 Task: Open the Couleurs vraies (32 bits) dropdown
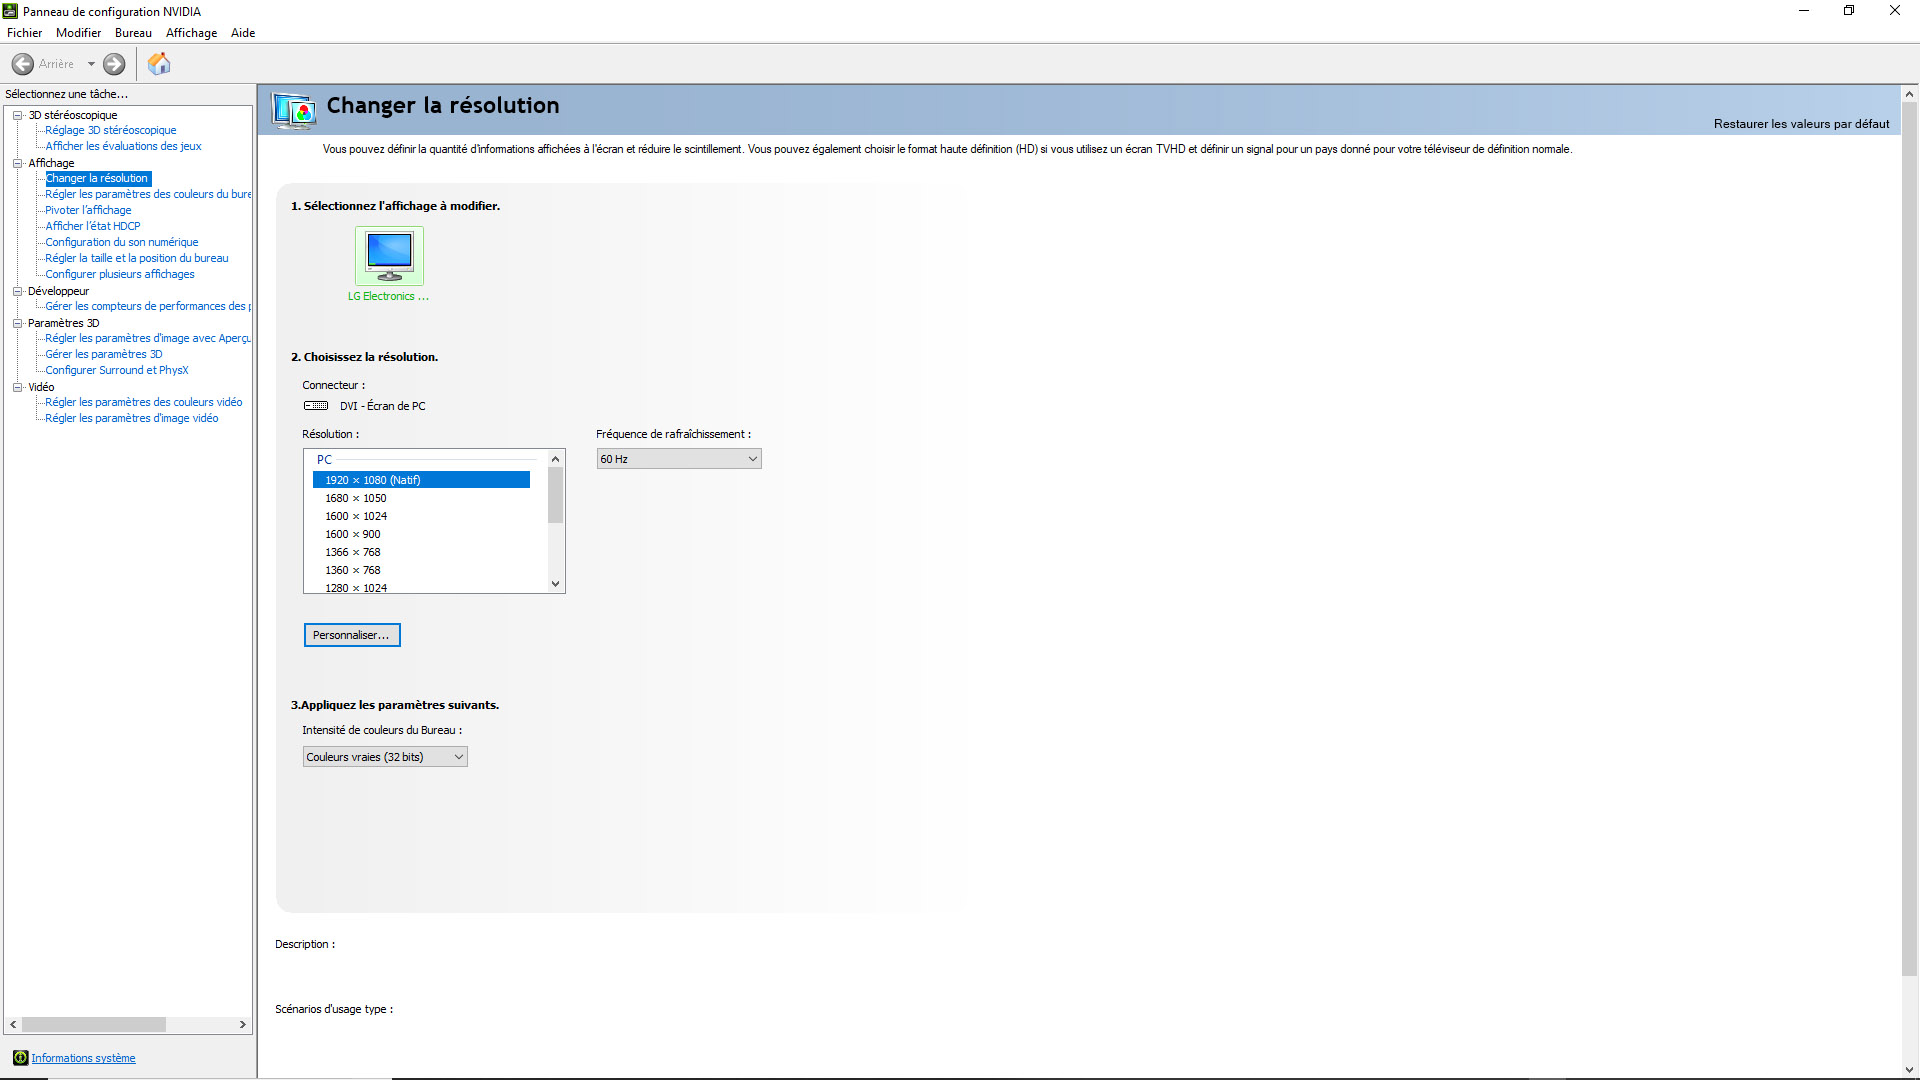point(385,757)
